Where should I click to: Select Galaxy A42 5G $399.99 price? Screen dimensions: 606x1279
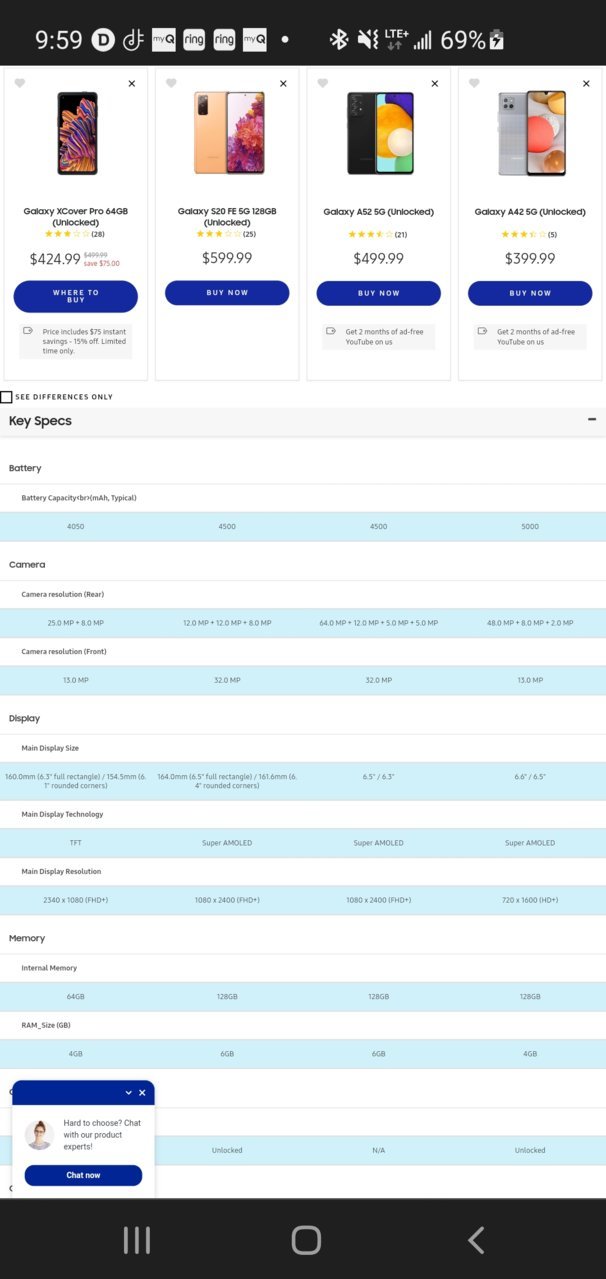click(530, 259)
